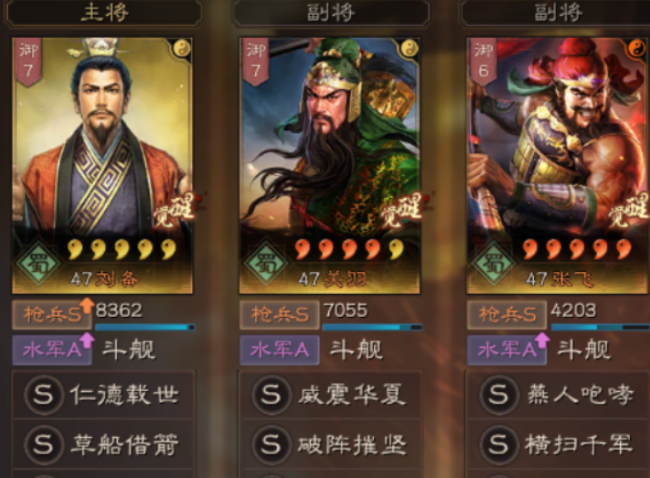The image size is (650, 478).
Task: Click the blue troop bar under 8362
Action: pos(145,327)
